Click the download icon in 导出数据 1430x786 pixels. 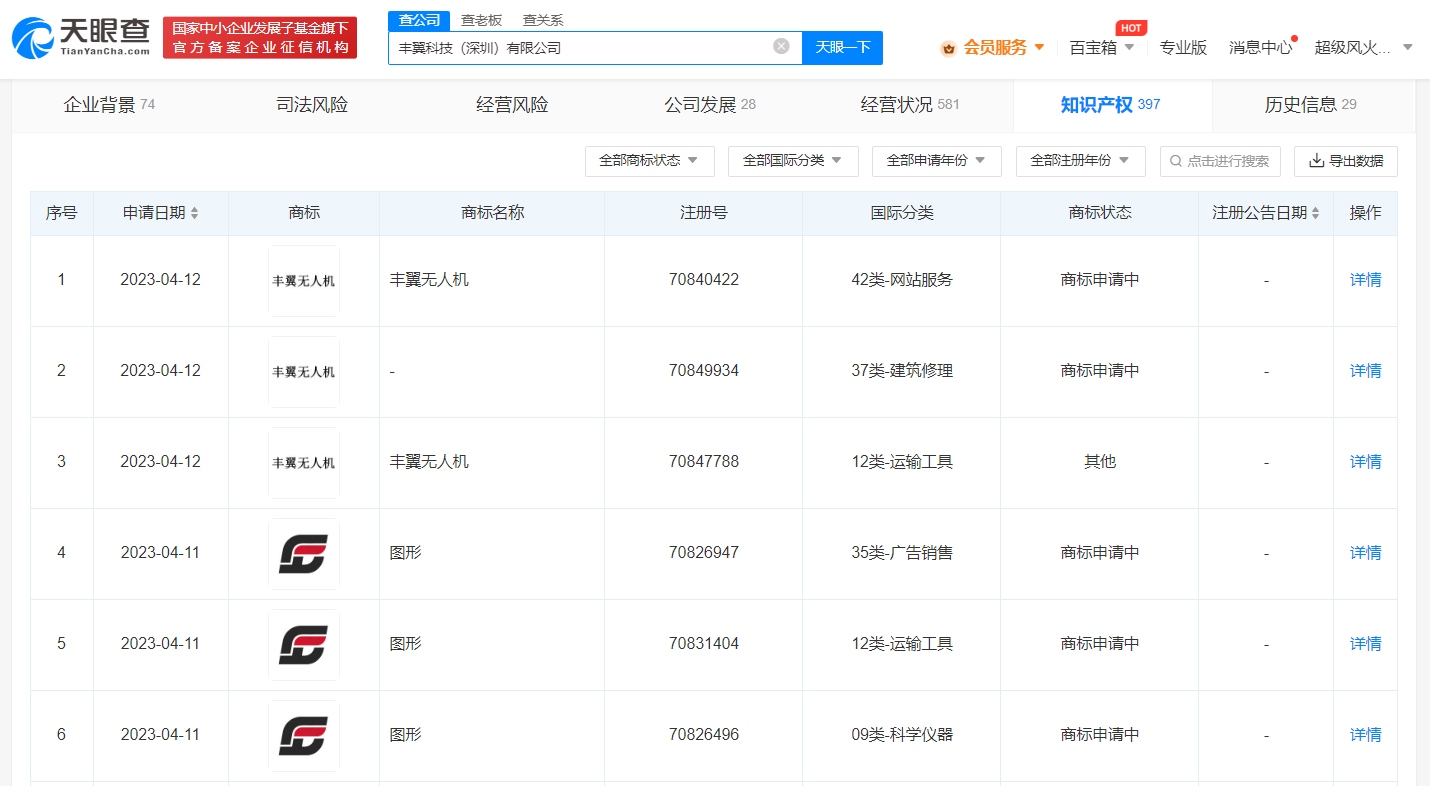click(x=1317, y=161)
